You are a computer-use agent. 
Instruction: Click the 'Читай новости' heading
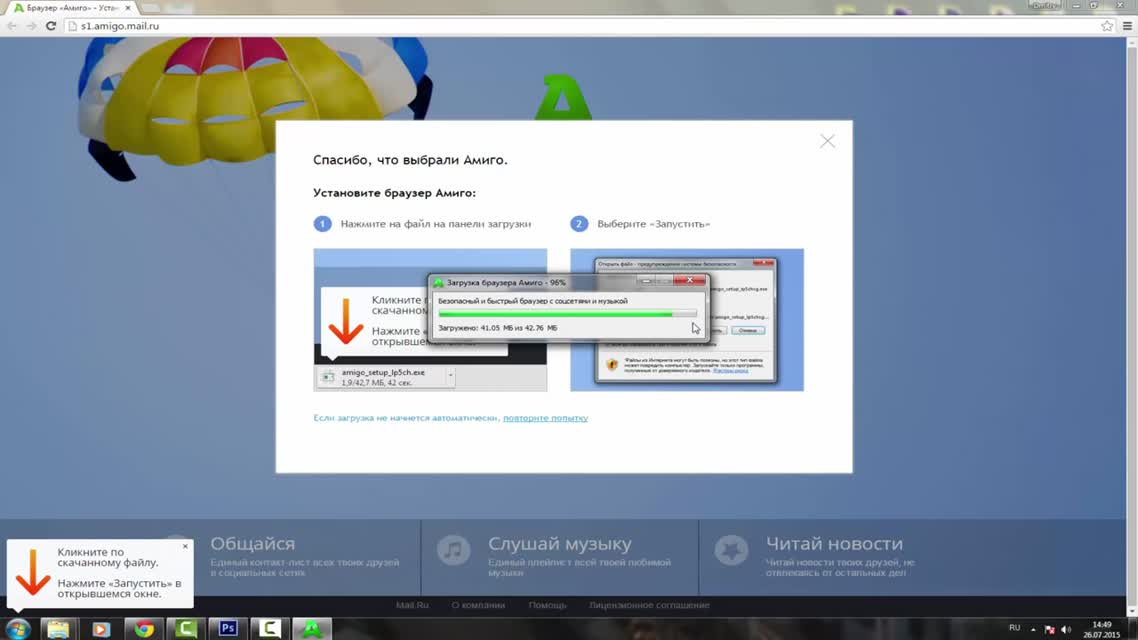pyautogui.click(x=835, y=543)
